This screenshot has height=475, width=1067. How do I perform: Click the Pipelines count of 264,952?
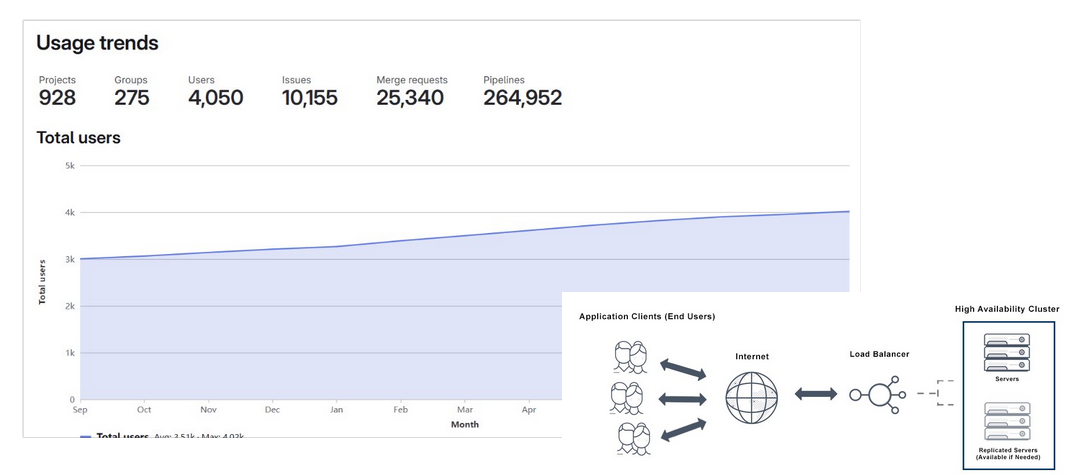[x=522, y=98]
